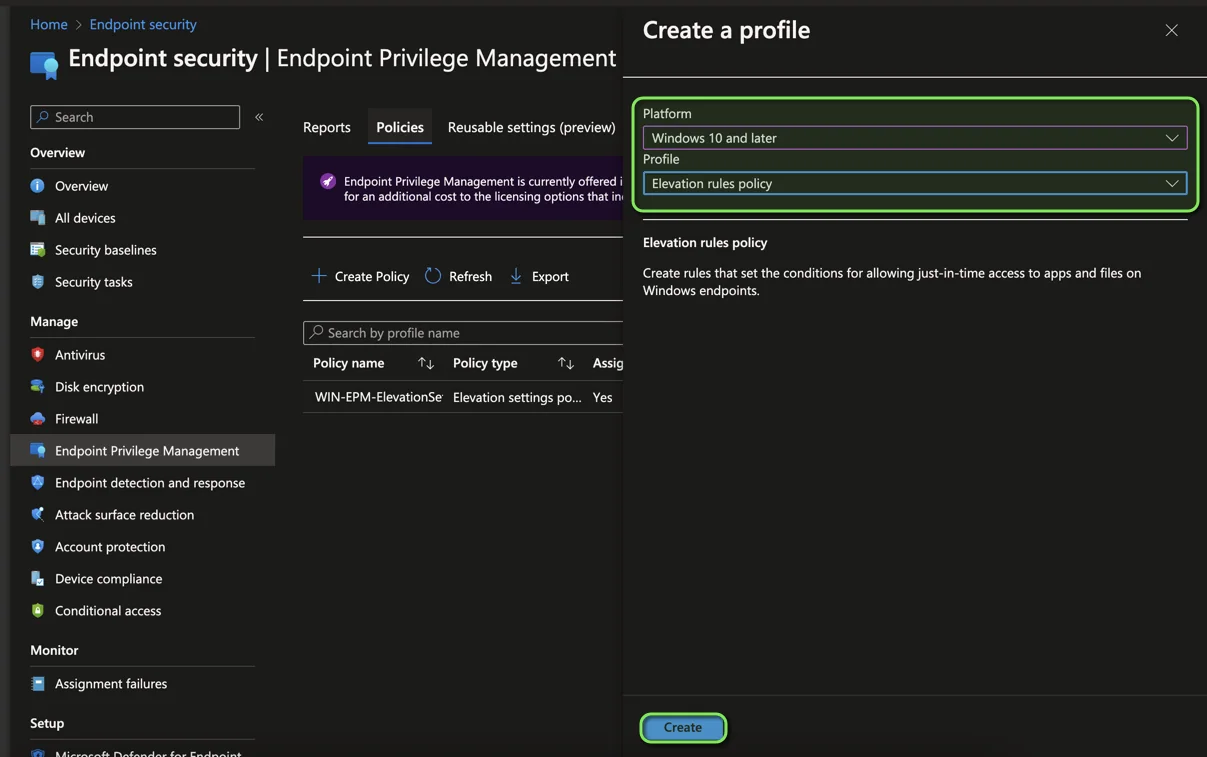Open Endpoint detection and response
Screen dimensions: 1207x757
[x=150, y=483]
